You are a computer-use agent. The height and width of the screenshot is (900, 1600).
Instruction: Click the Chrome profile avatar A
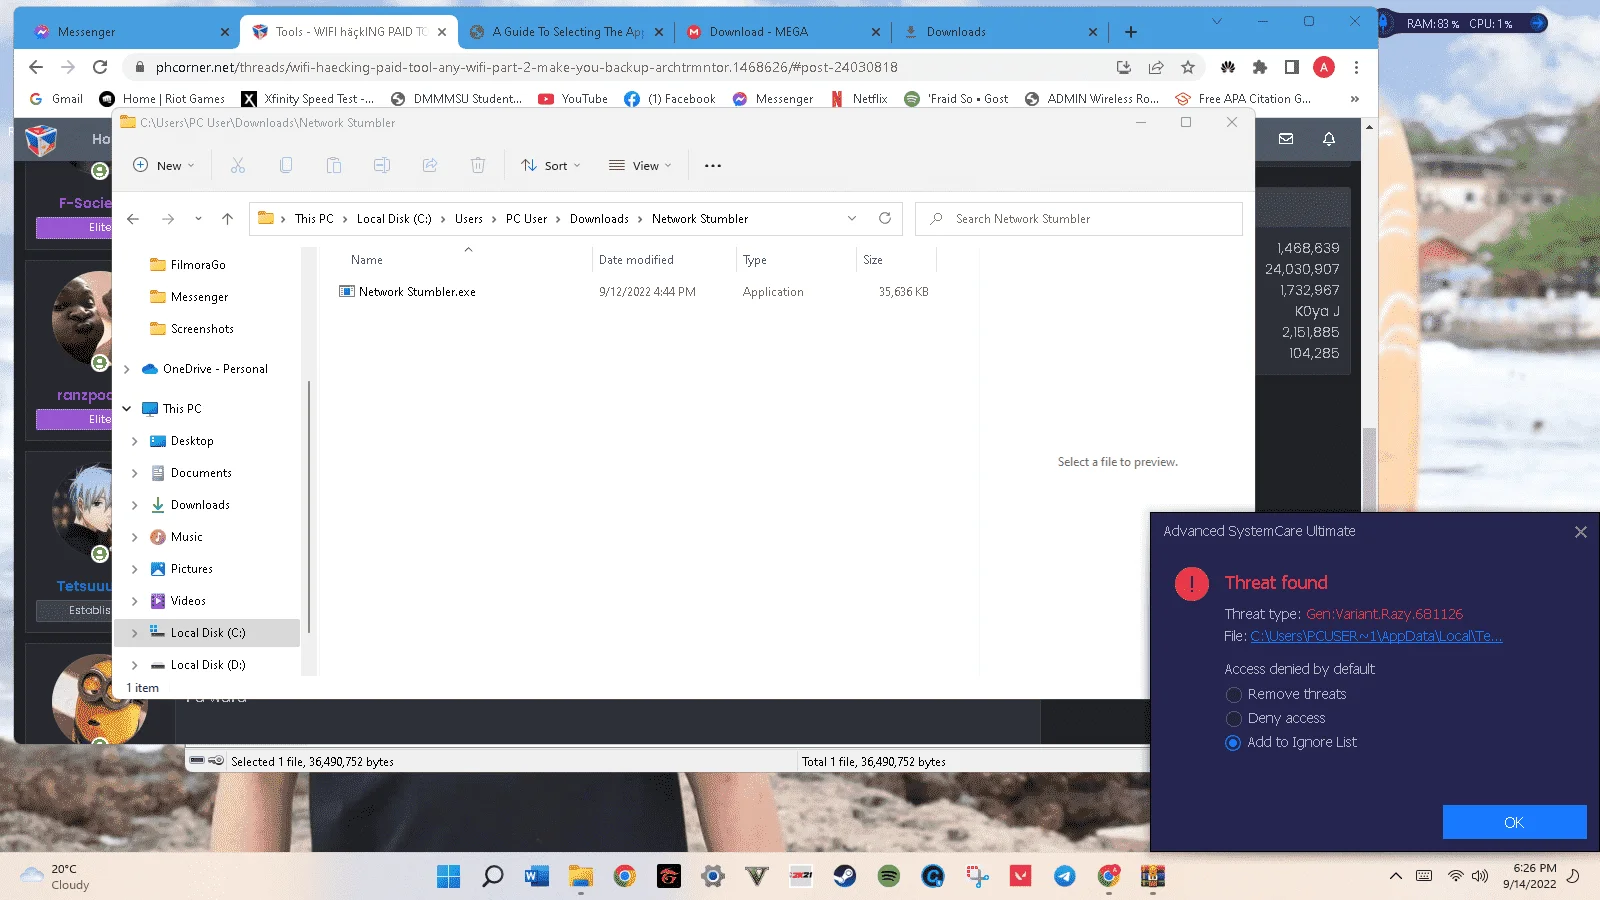[x=1324, y=67]
